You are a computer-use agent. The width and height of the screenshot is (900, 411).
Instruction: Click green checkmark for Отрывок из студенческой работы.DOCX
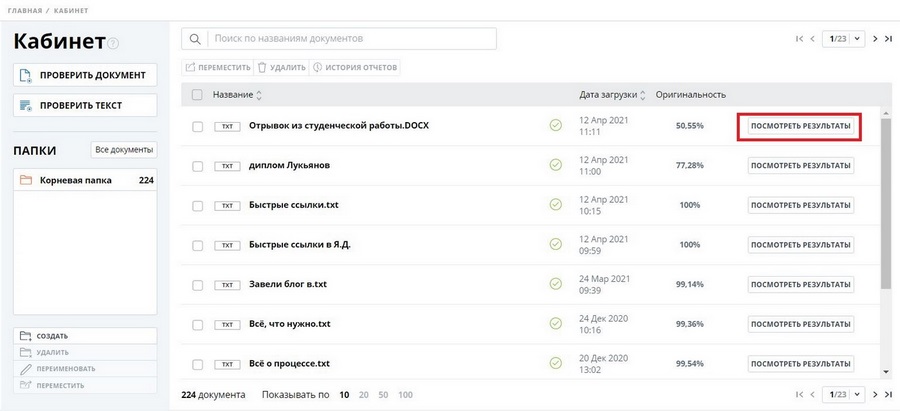point(556,126)
